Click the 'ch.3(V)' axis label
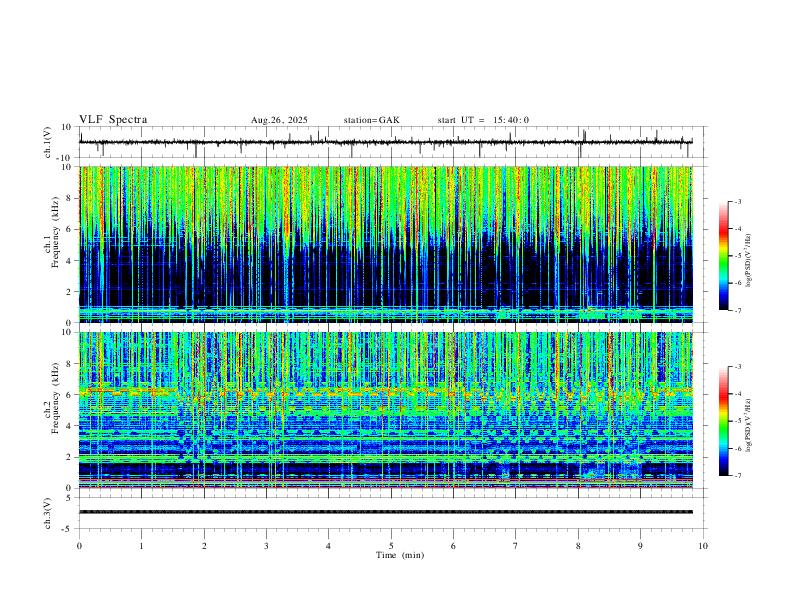Image resolution: width=792 pixels, height=612 pixels. click(48, 513)
